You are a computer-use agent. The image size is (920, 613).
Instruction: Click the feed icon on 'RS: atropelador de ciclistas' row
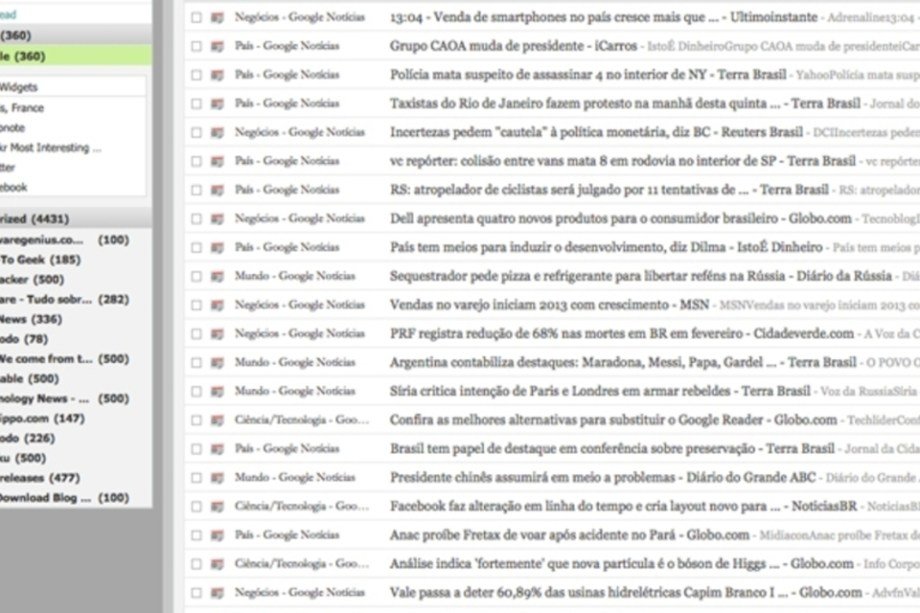coord(217,190)
